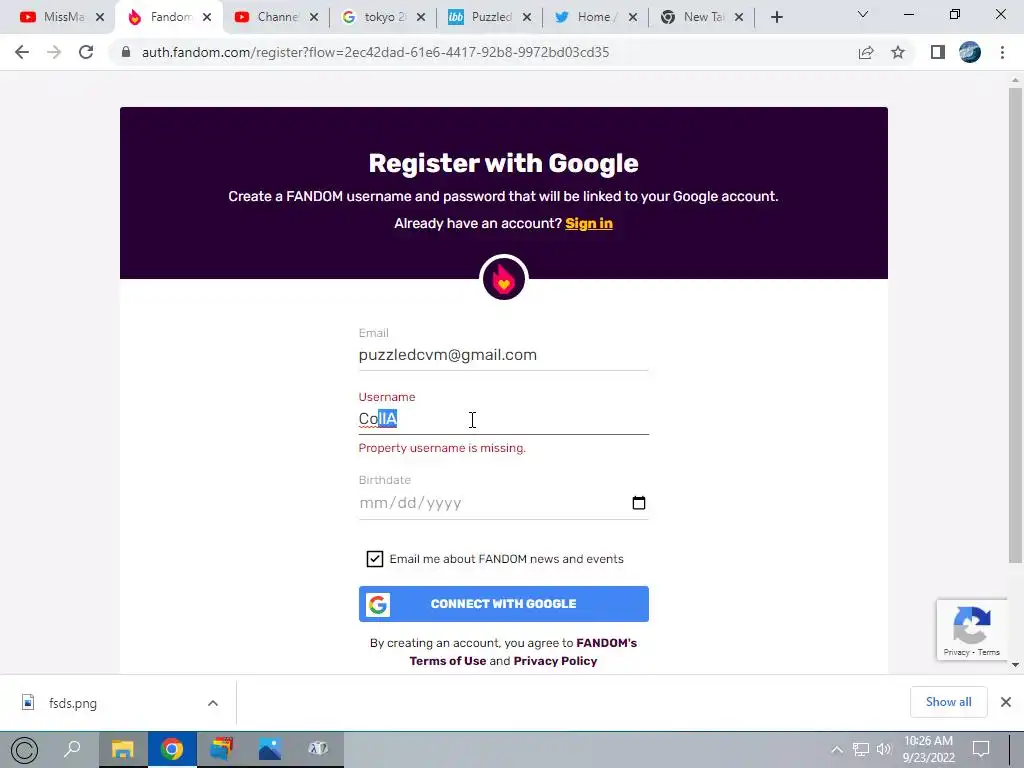Image resolution: width=1024 pixels, height=768 pixels.
Task: Click into the Username field
Action: [504, 419]
